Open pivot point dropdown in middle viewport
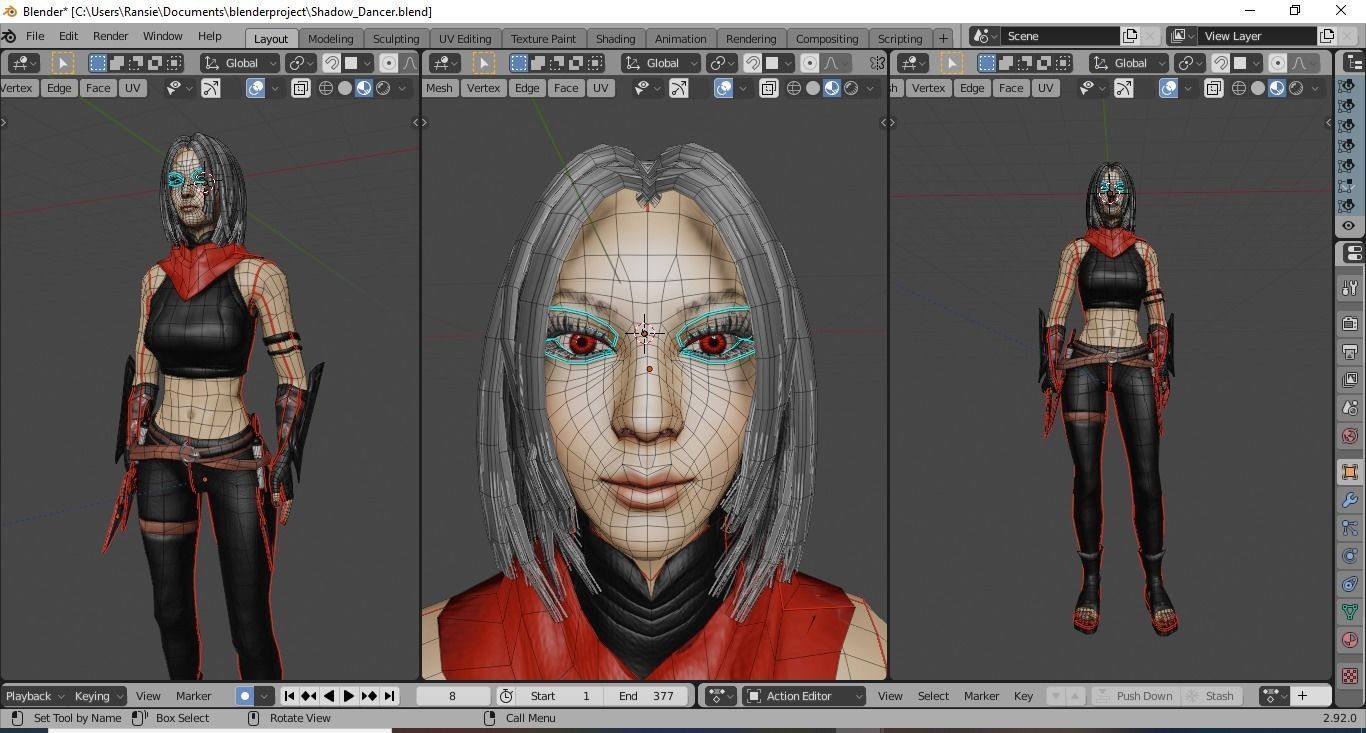Viewport: 1366px width, 733px height. click(722, 63)
